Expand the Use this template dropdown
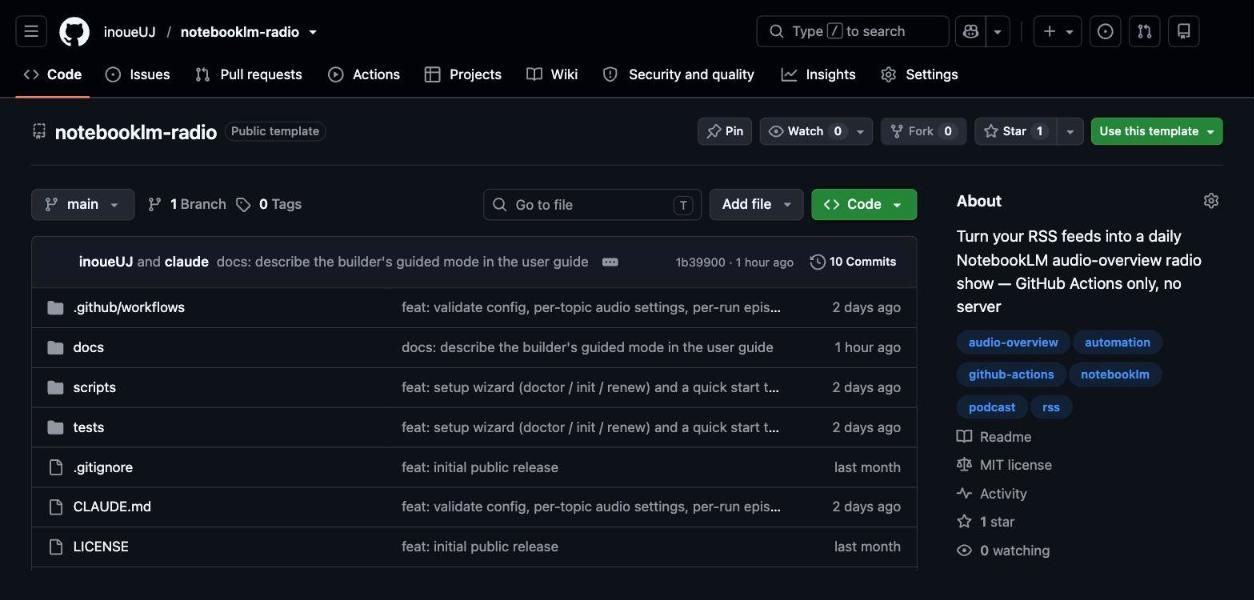Viewport: 1254px width, 600px height. pos(1157,131)
